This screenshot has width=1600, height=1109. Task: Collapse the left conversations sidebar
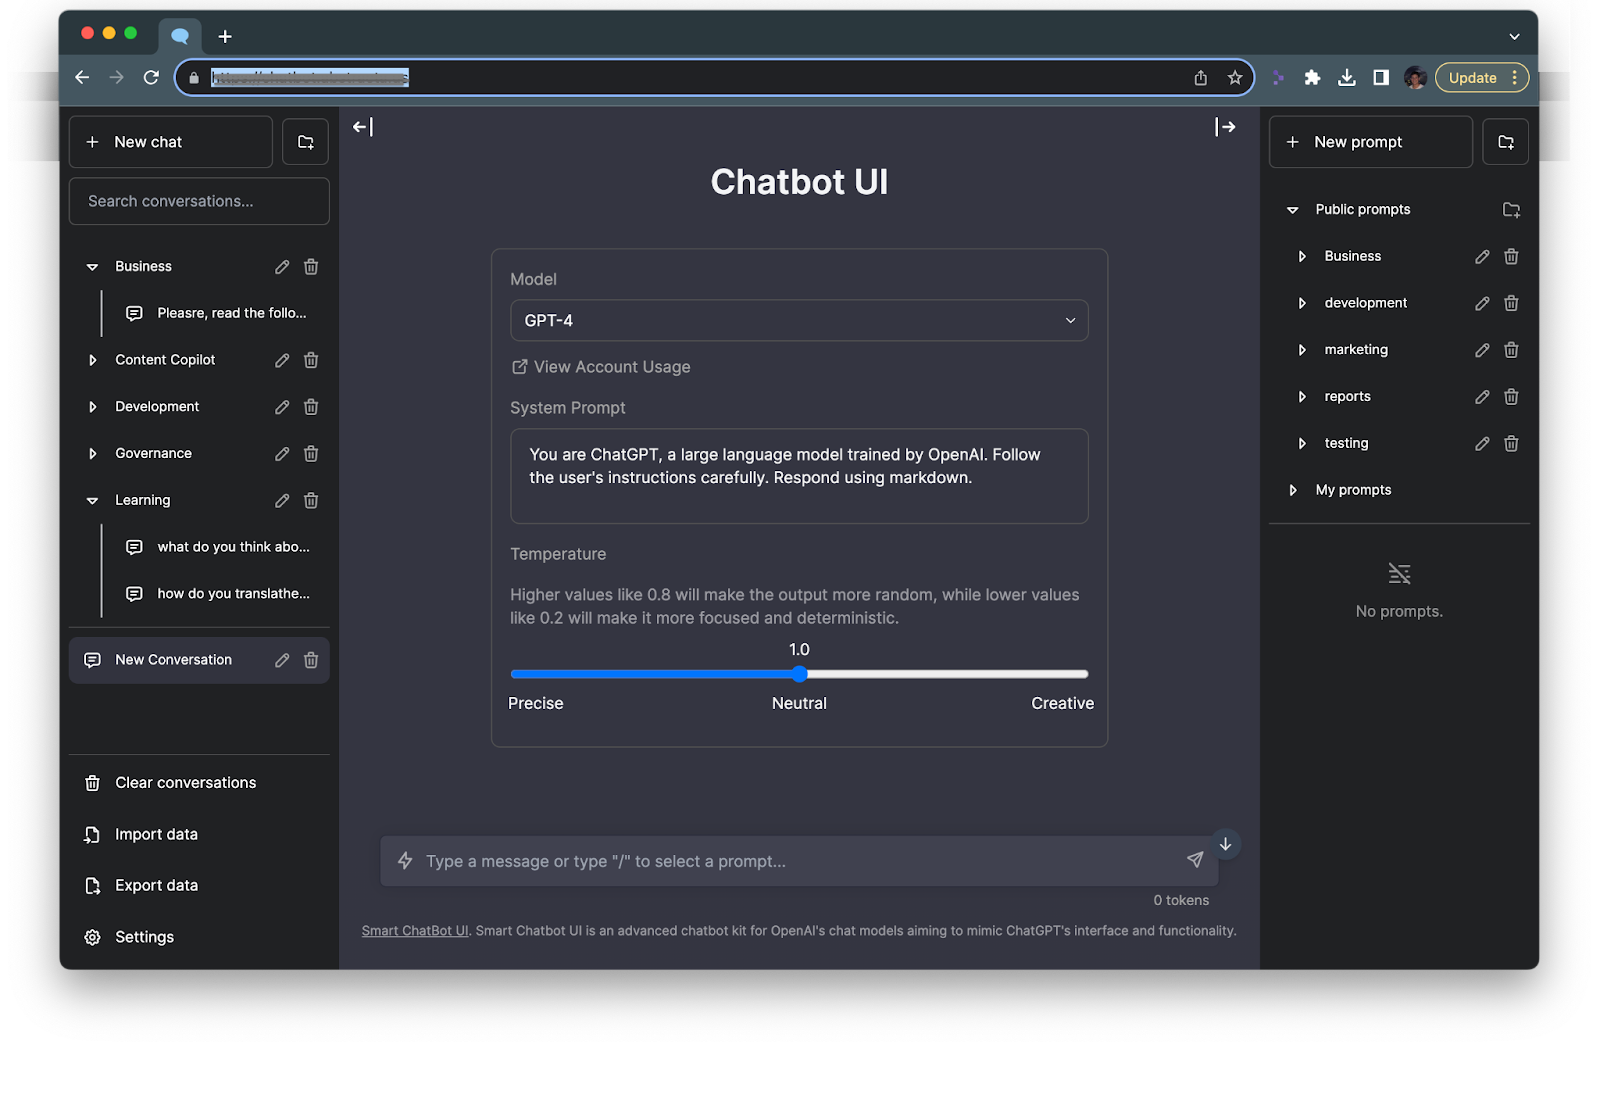click(x=363, y=127)
